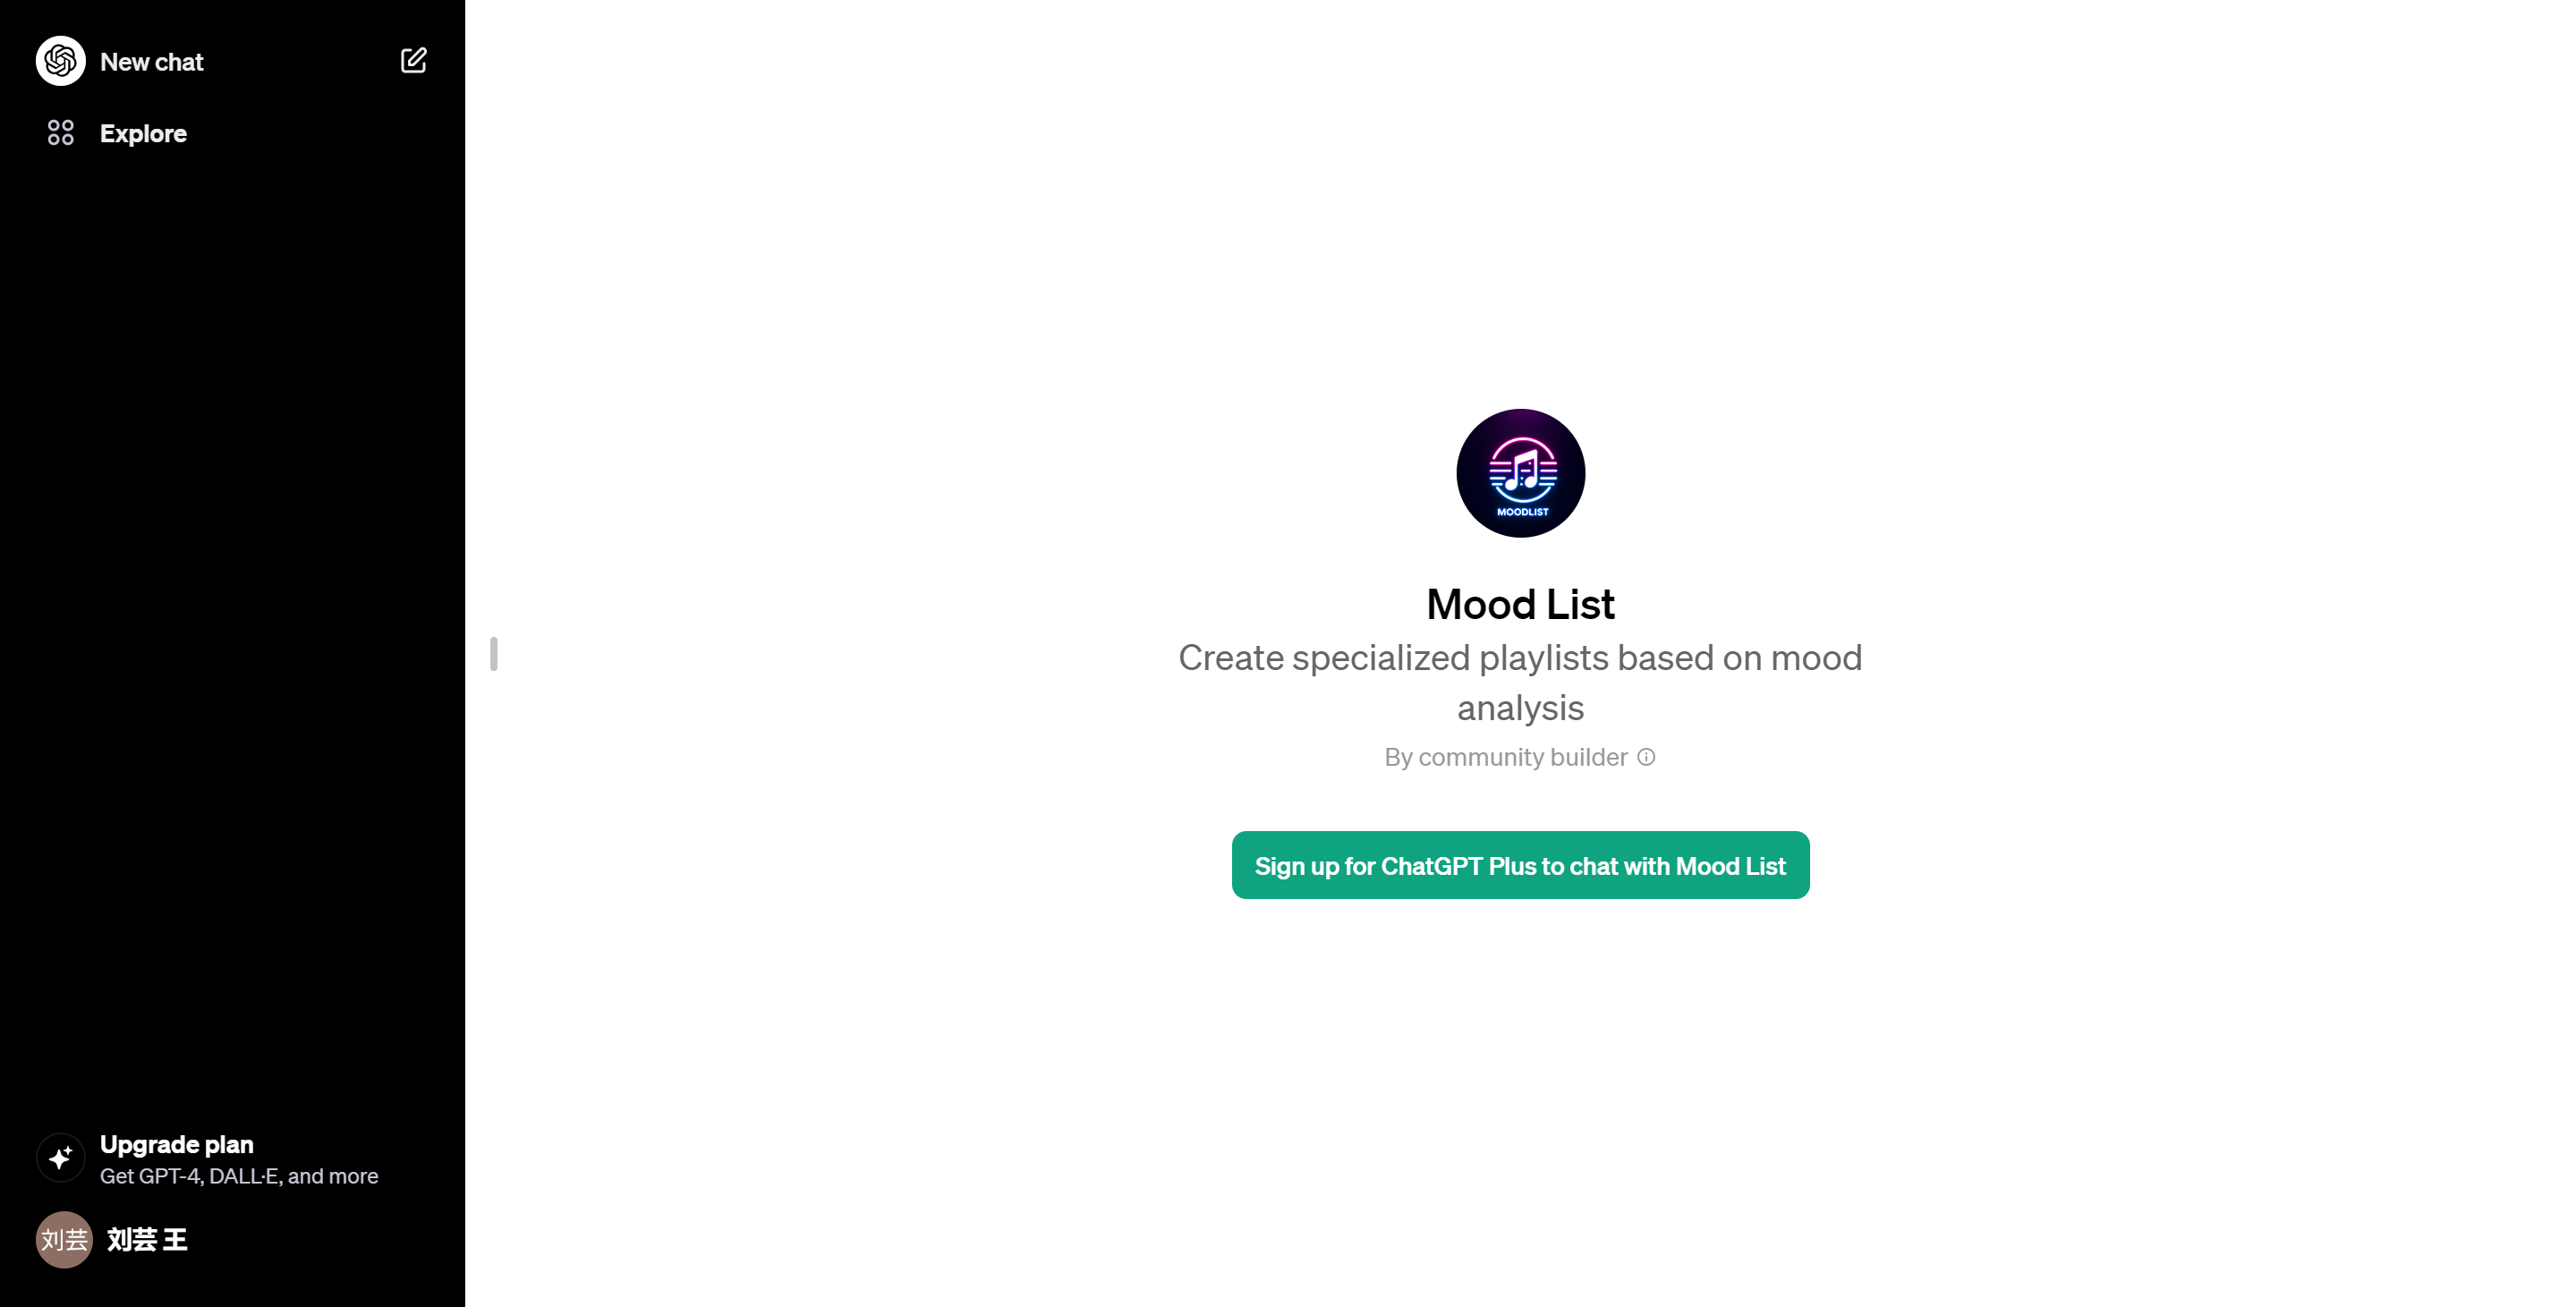Click the ChatGPT logo in the sidebar
This screenshot has height=1307, width=2576.
pos(60,61)
